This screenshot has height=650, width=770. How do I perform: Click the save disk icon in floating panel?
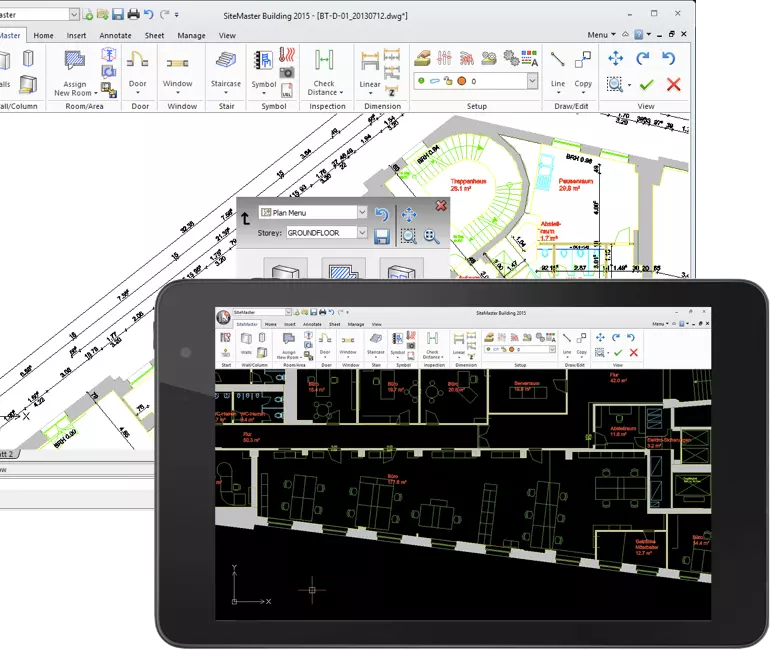[x=382, y=237]
